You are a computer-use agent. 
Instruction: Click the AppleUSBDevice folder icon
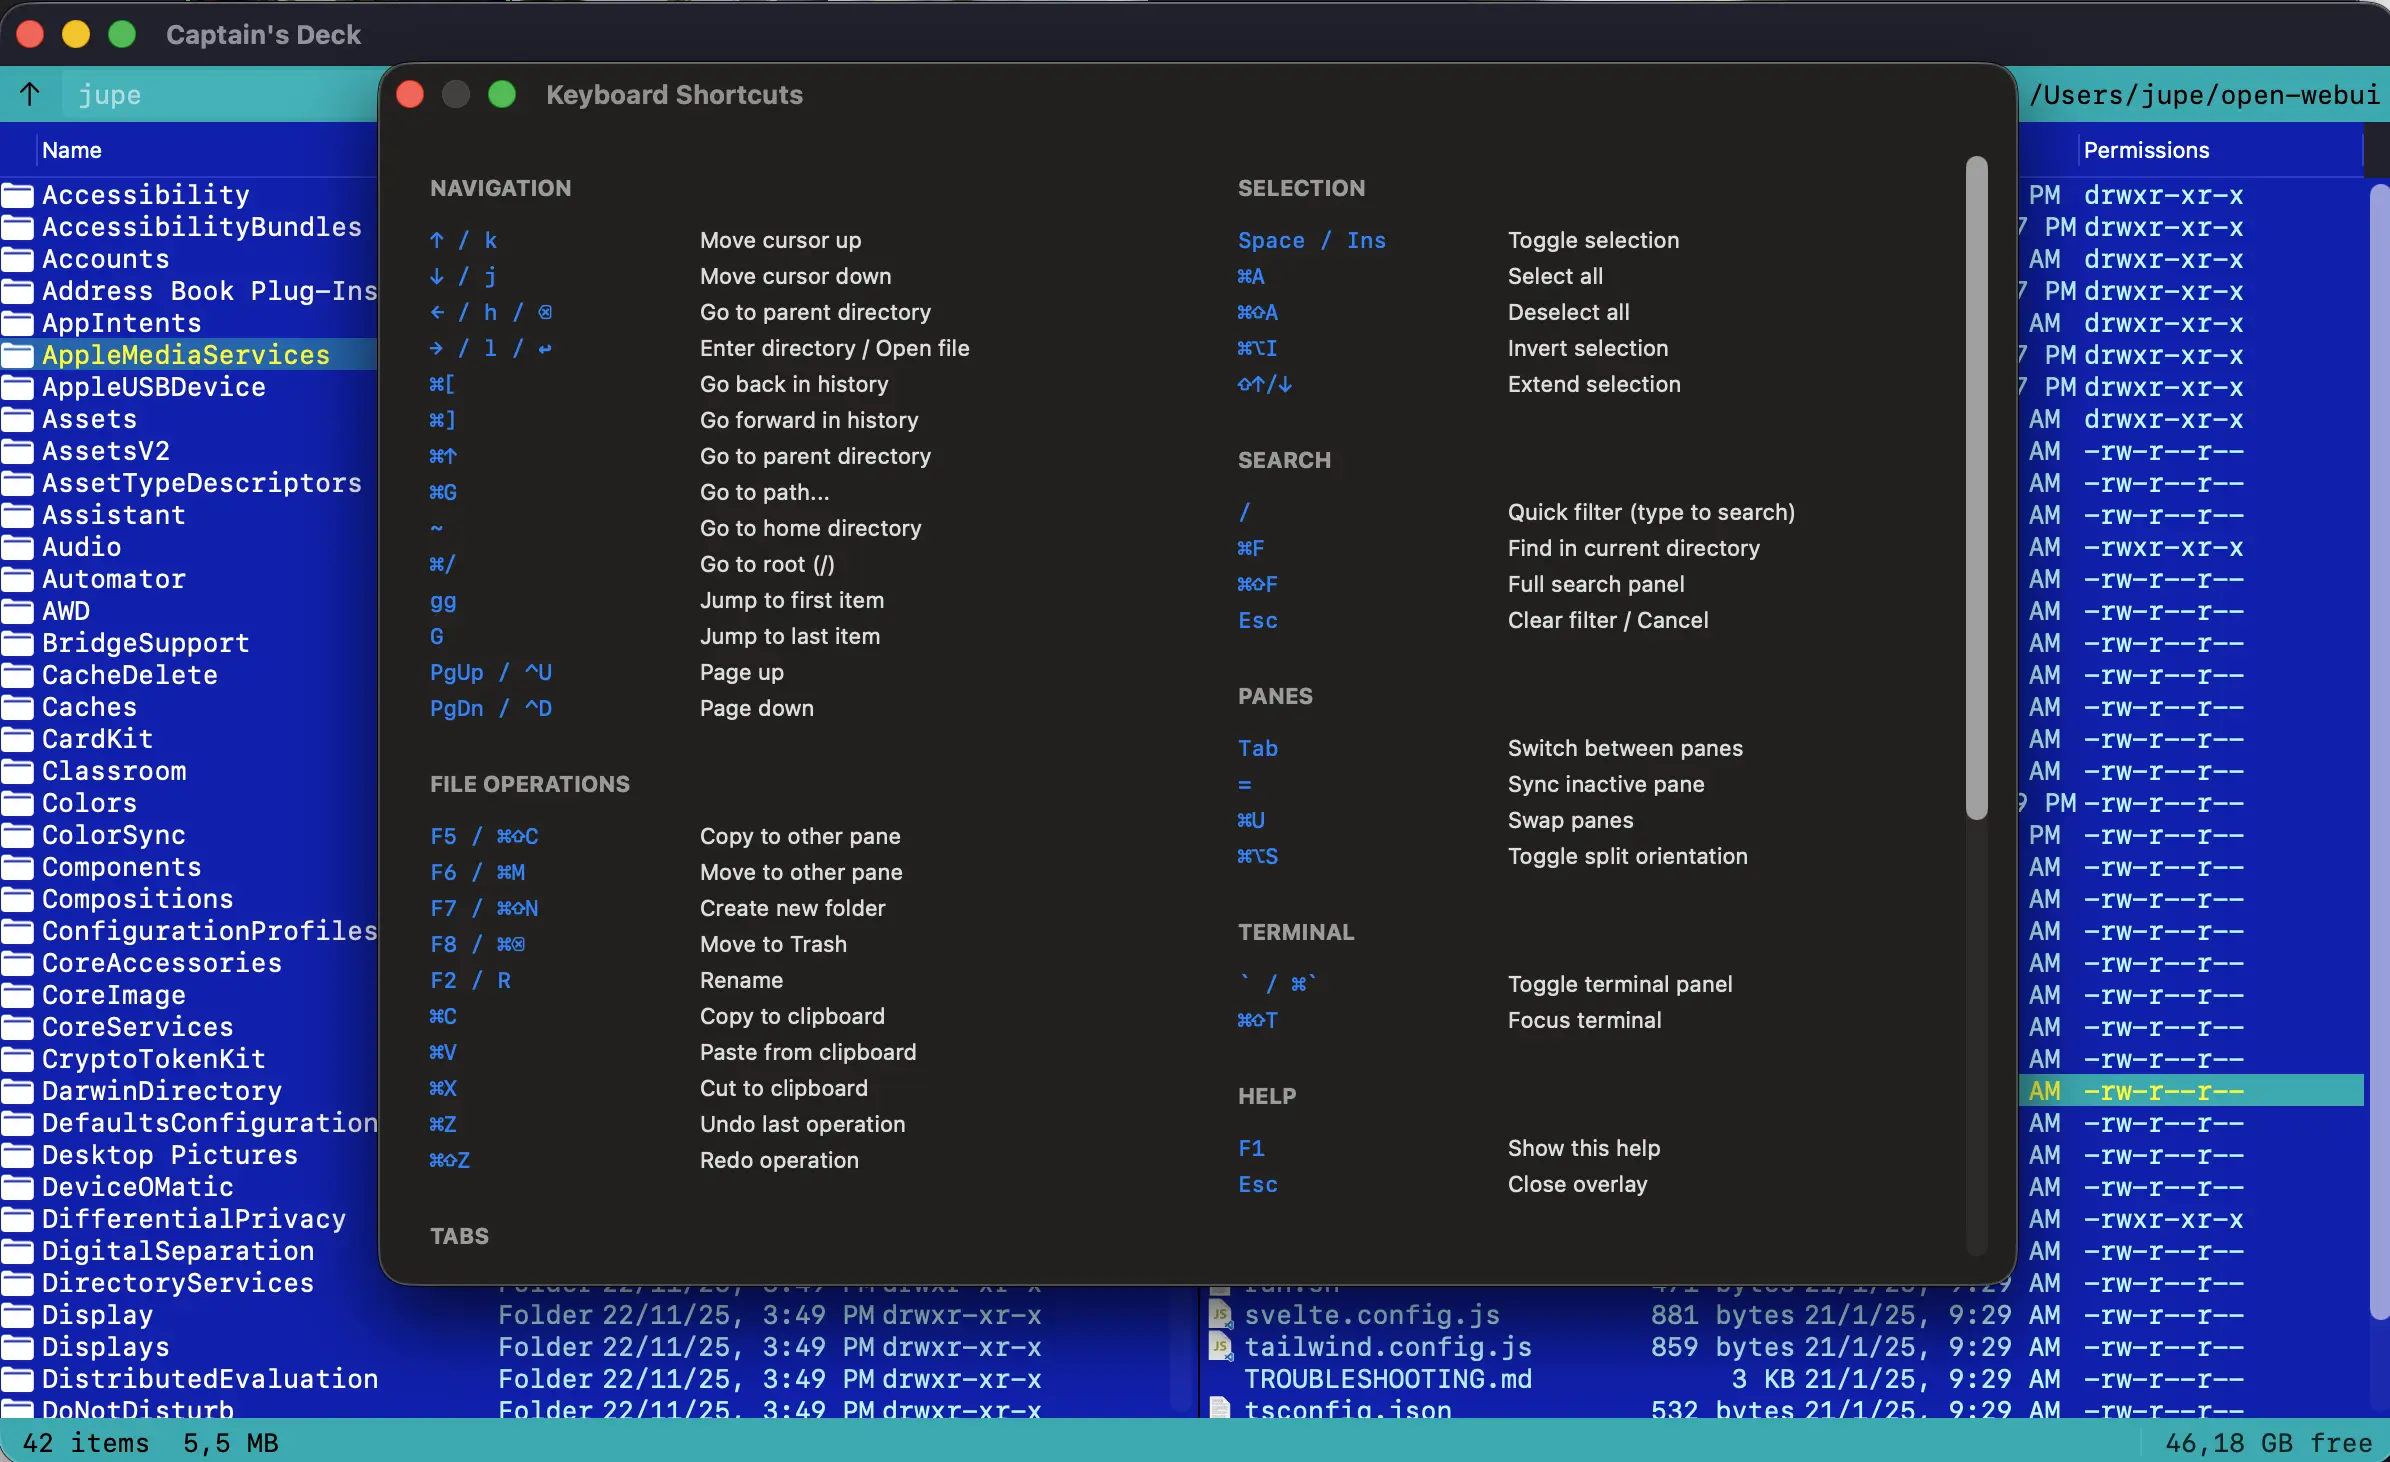click(17, 387)
